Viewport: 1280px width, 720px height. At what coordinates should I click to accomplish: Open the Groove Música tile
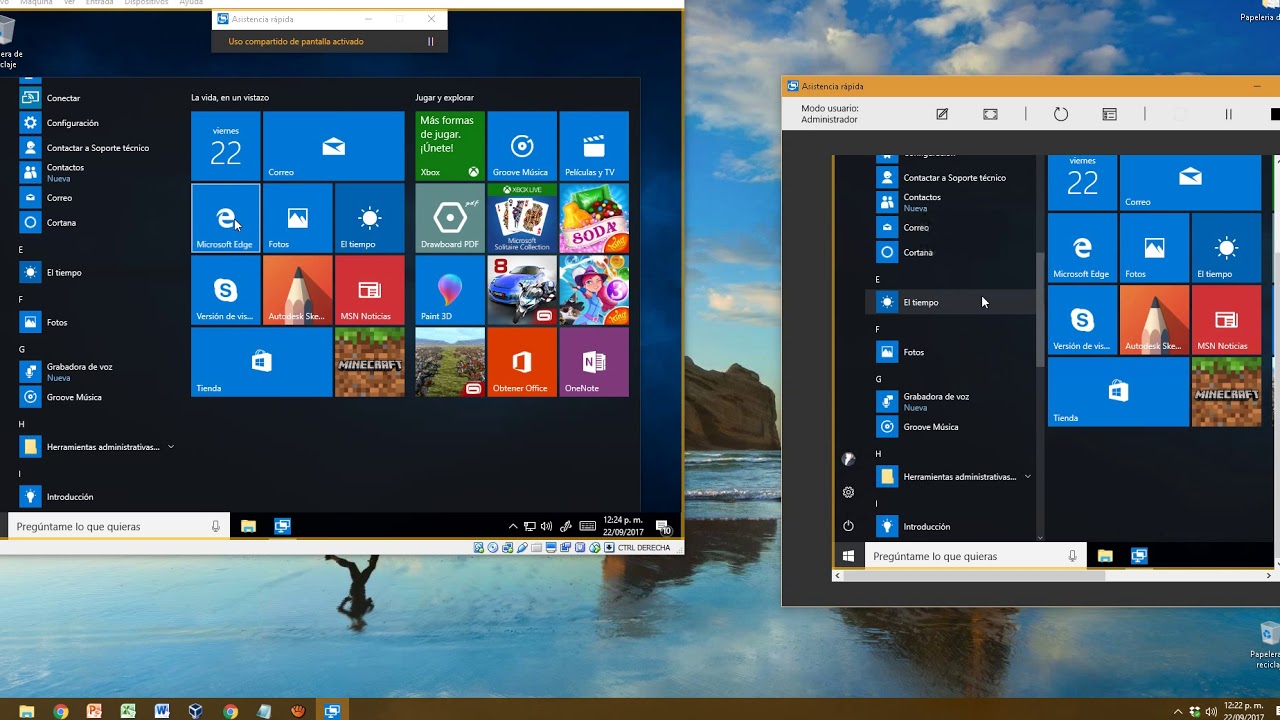click(521, 146)
